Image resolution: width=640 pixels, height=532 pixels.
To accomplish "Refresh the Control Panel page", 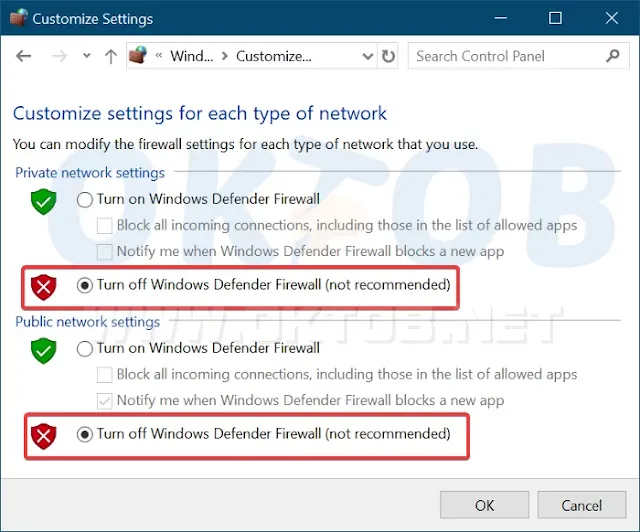I will tap(388, 56).
